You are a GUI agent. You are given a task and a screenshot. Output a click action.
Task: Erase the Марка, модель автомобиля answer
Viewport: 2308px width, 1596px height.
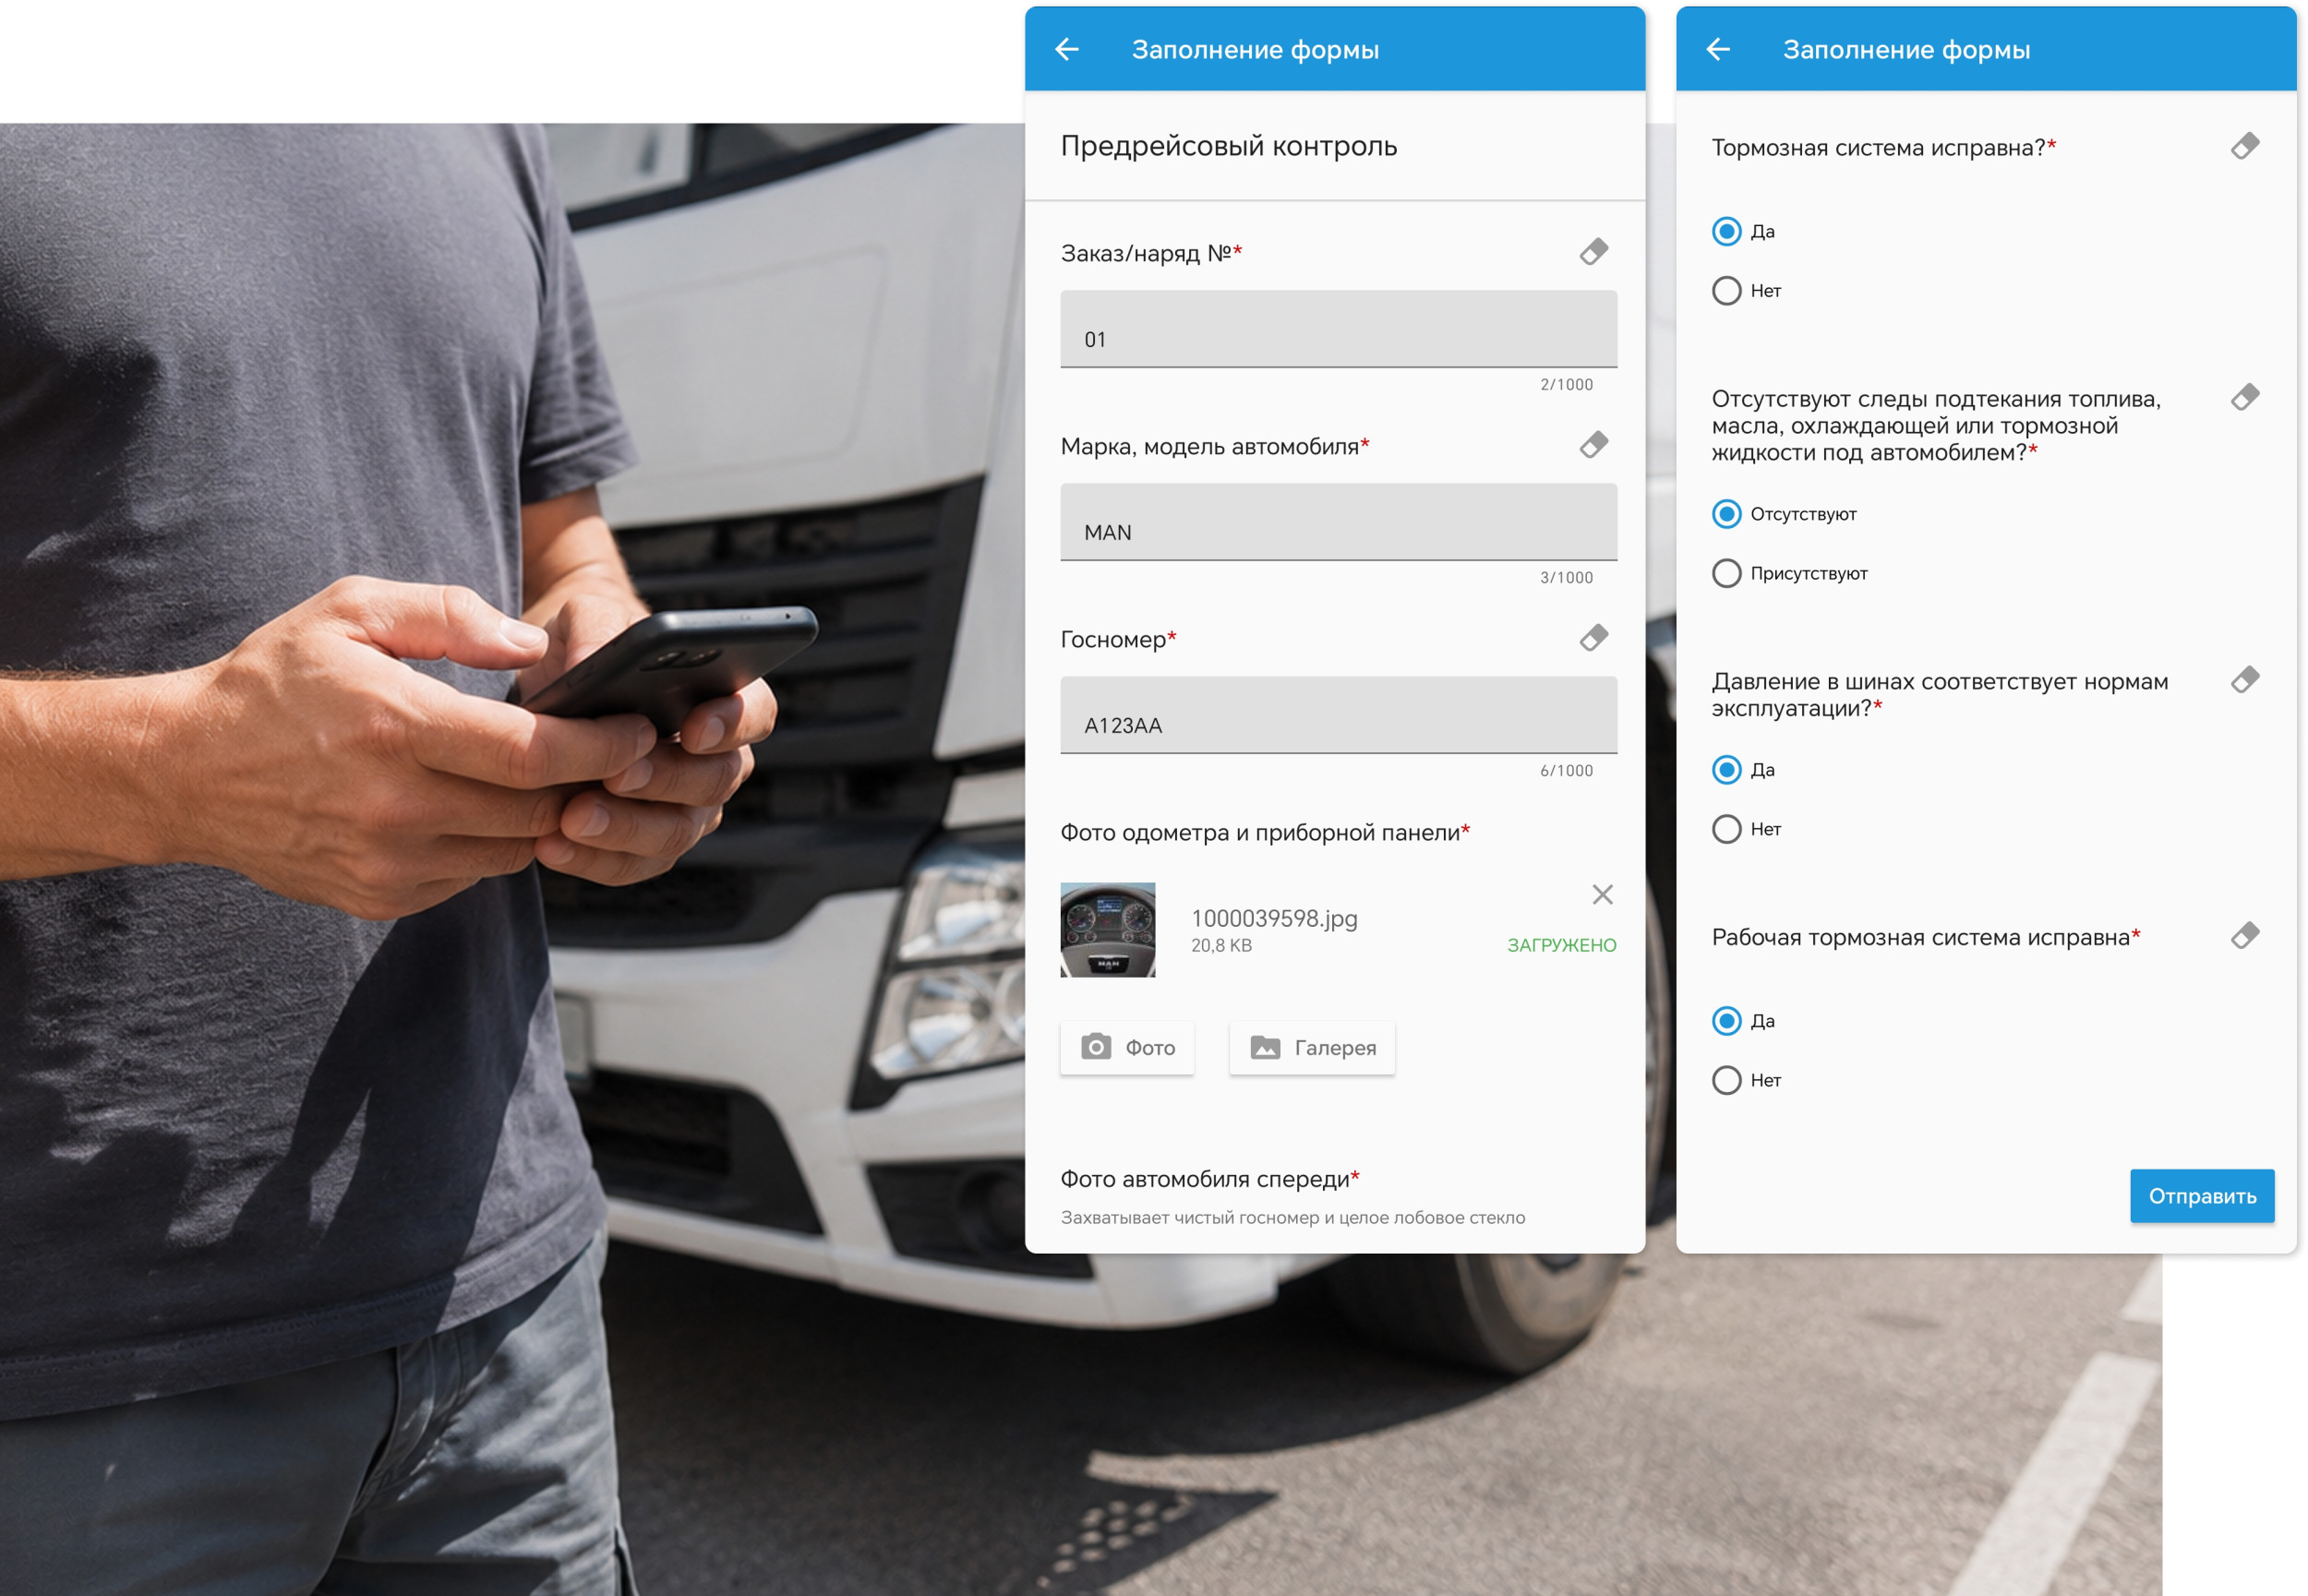point(1594,444)
